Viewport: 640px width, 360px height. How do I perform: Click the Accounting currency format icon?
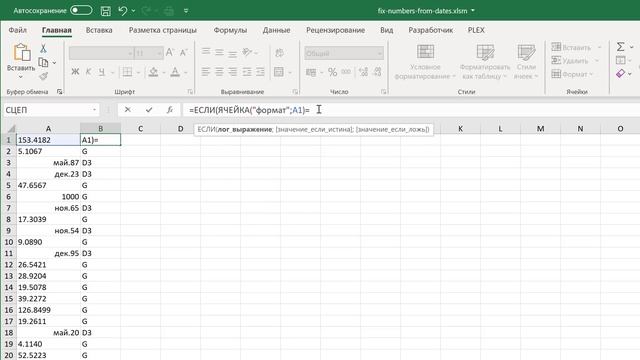coord(311,72)
